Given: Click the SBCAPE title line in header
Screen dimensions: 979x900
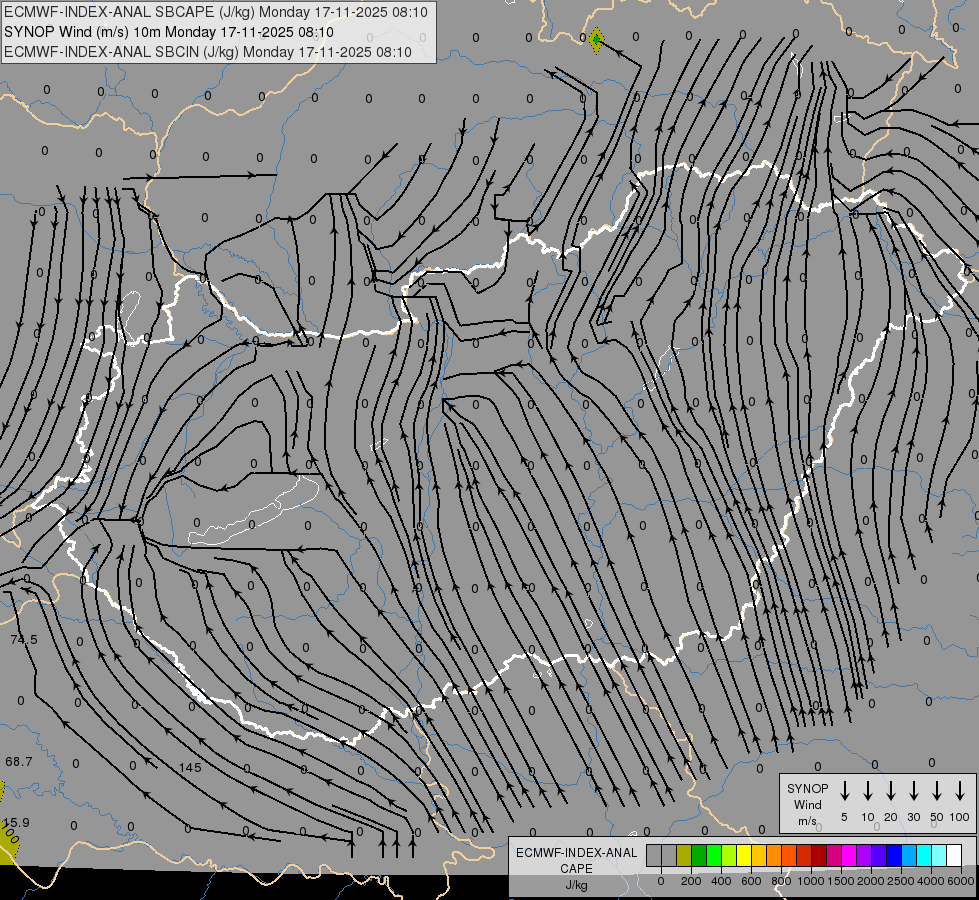Looking at the screenshot, I should (x=215, y=12).
